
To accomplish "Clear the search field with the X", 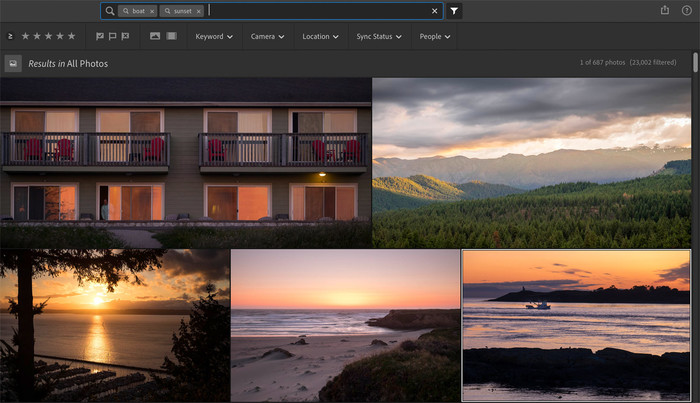I will pos(434,11).
